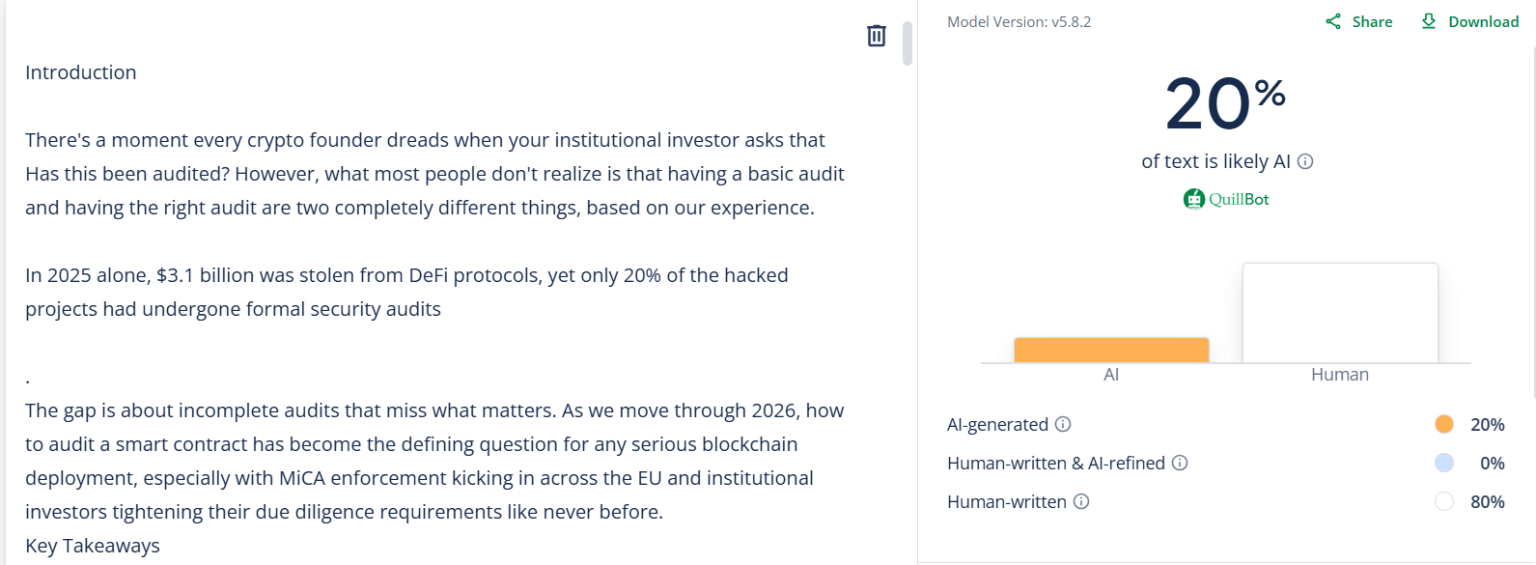Viewport: 1536px width, 565px height.
Task: Click the orange AI bar in the chart
Action: (x=1111, y=350)
